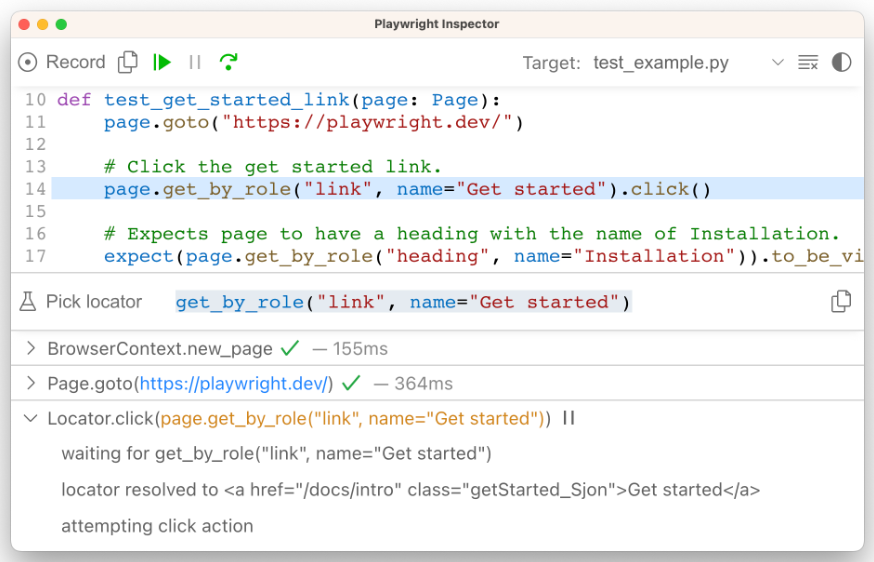This screenshot has height=562, width=874.
Task: Click the green Step over icon
Action: click(x=229, y=62)
